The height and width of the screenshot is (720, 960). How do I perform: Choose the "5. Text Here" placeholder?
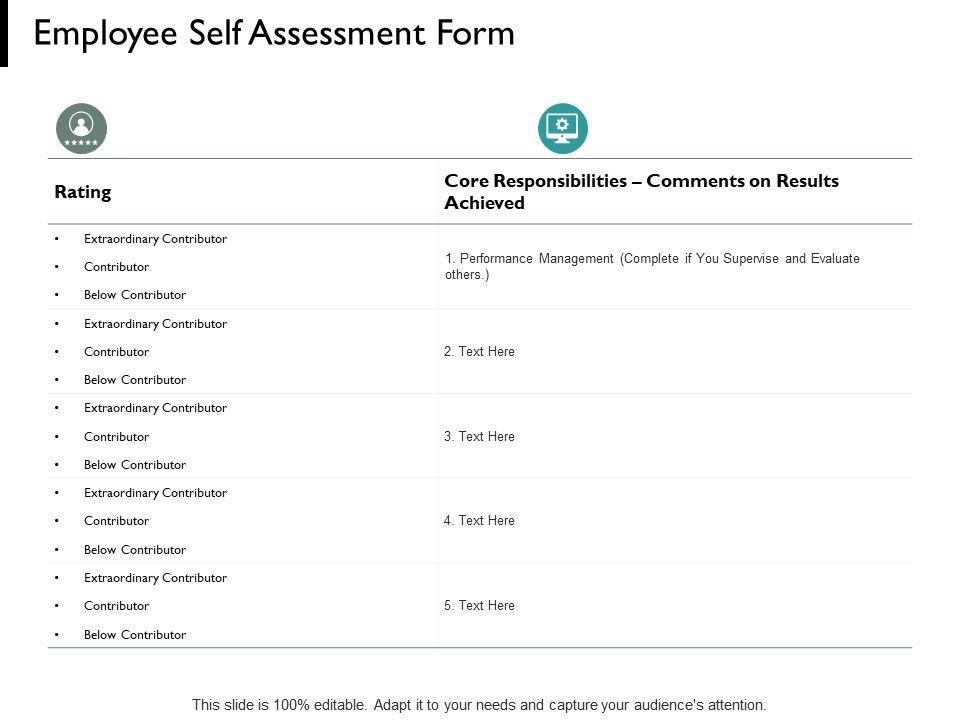[x=480, y=606]
